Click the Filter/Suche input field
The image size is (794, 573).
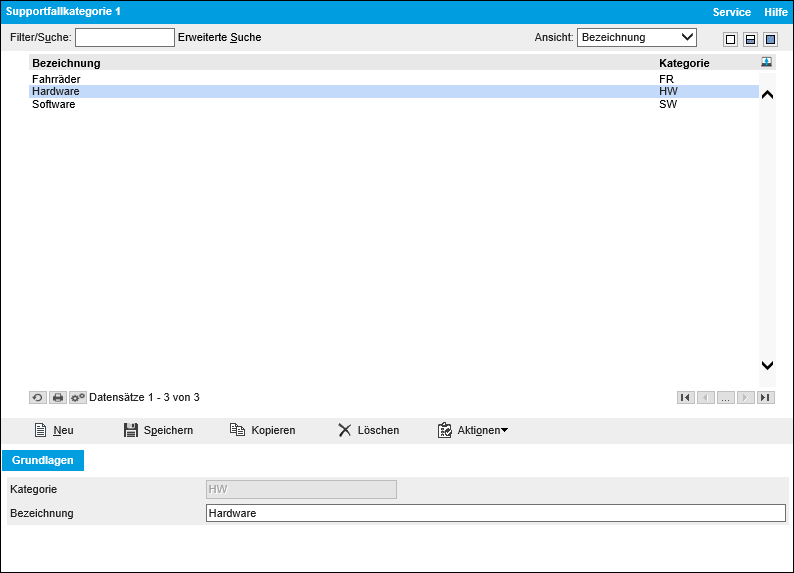(125, 38)
